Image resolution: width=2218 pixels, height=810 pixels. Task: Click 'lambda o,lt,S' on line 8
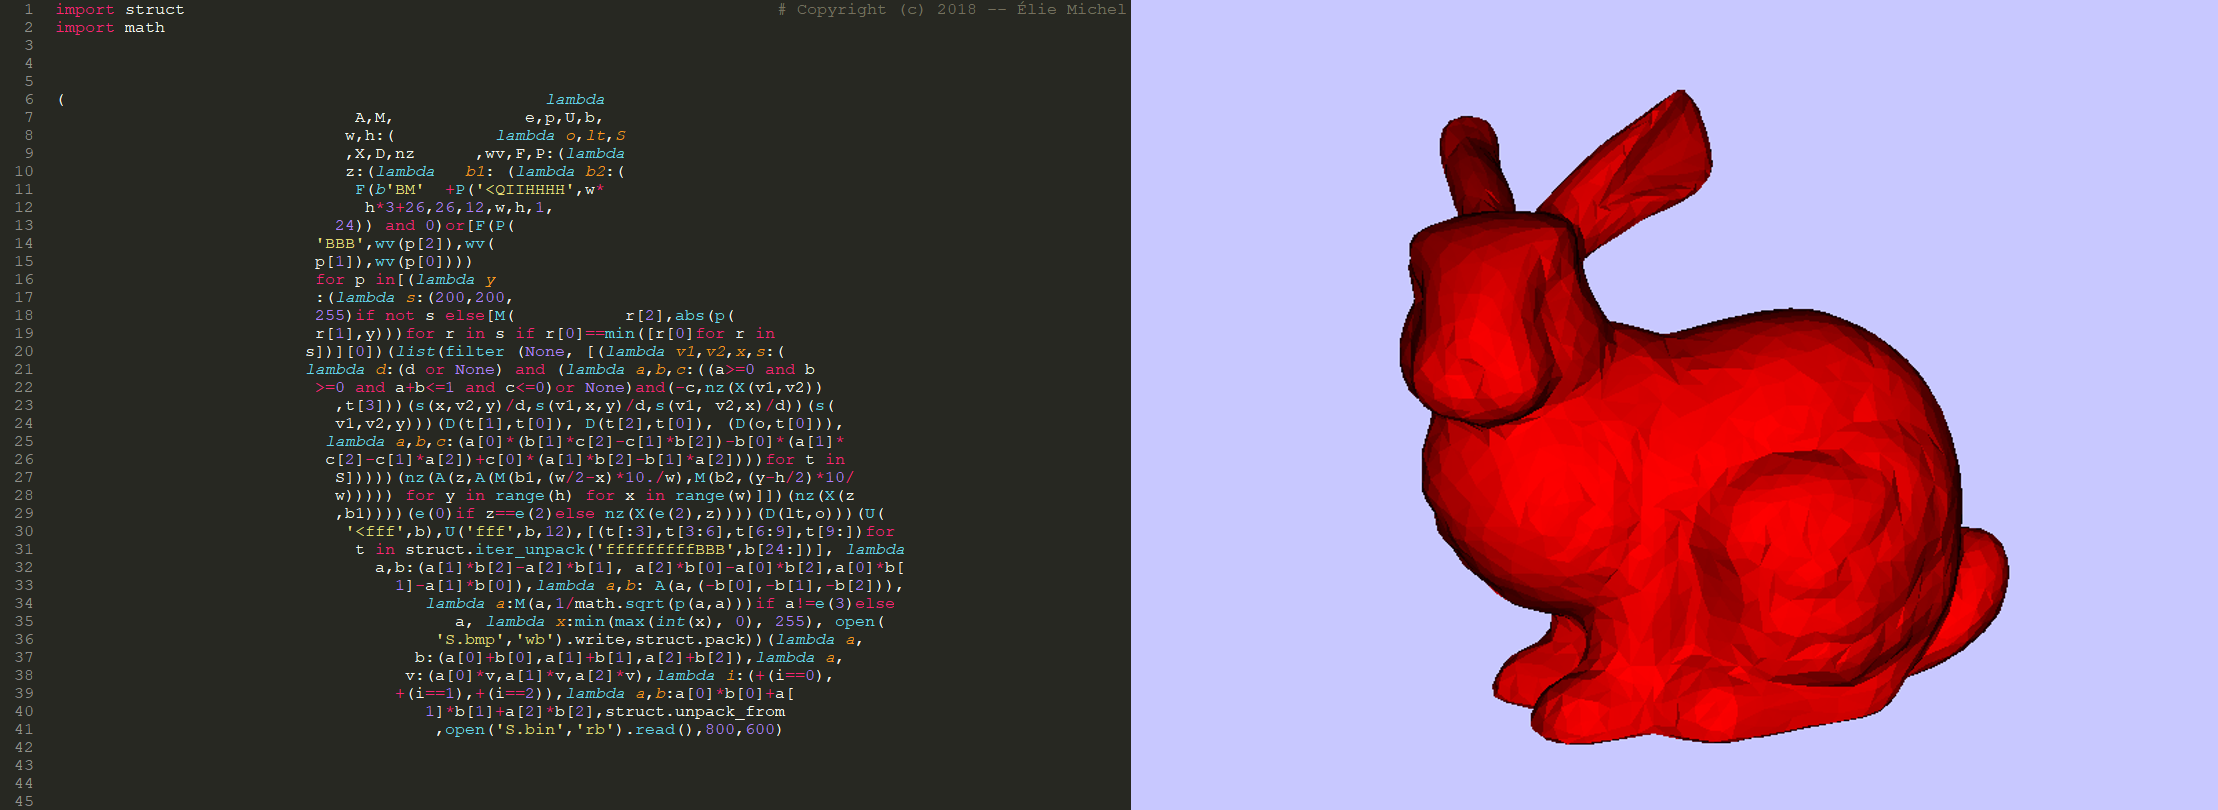click(x=561, y=136)
